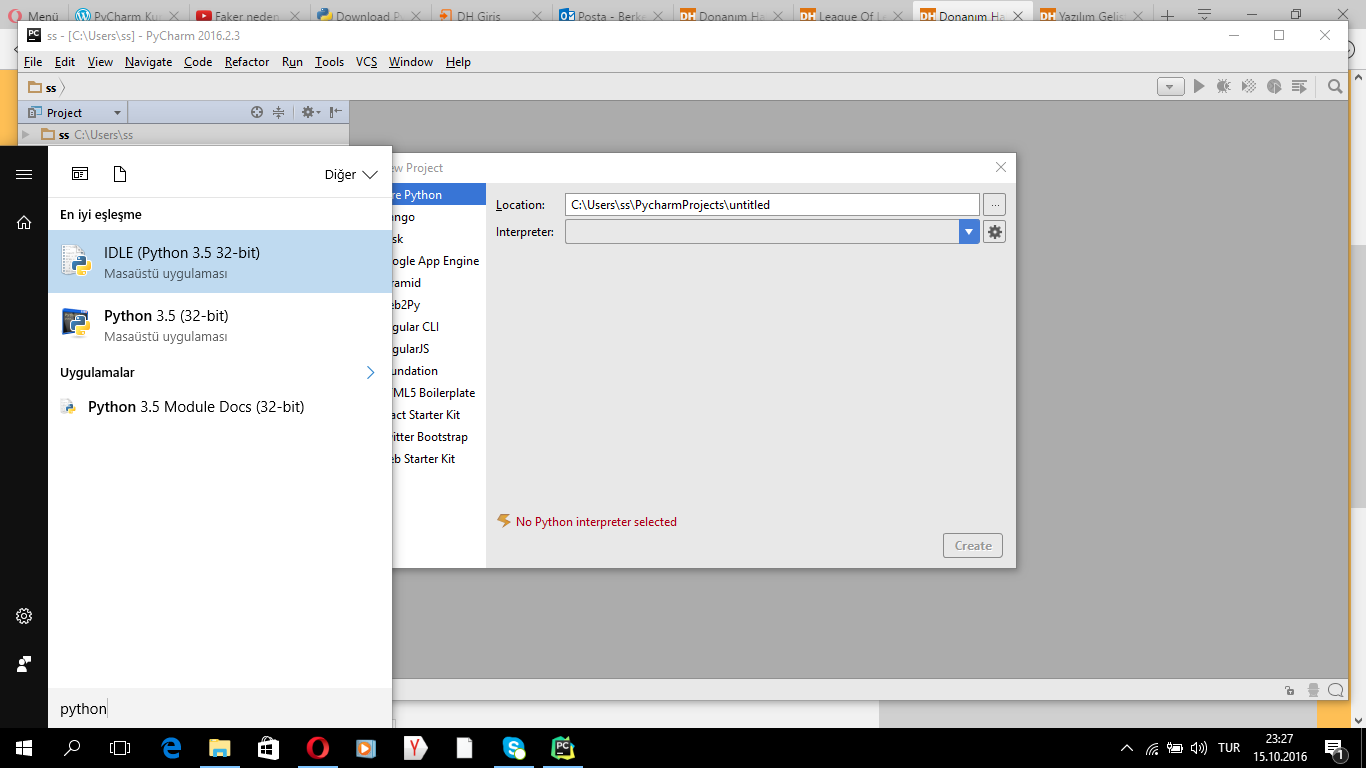Click the Profile run icon
Viewport: 1366px width, 768px height.
pos(1274,87)
